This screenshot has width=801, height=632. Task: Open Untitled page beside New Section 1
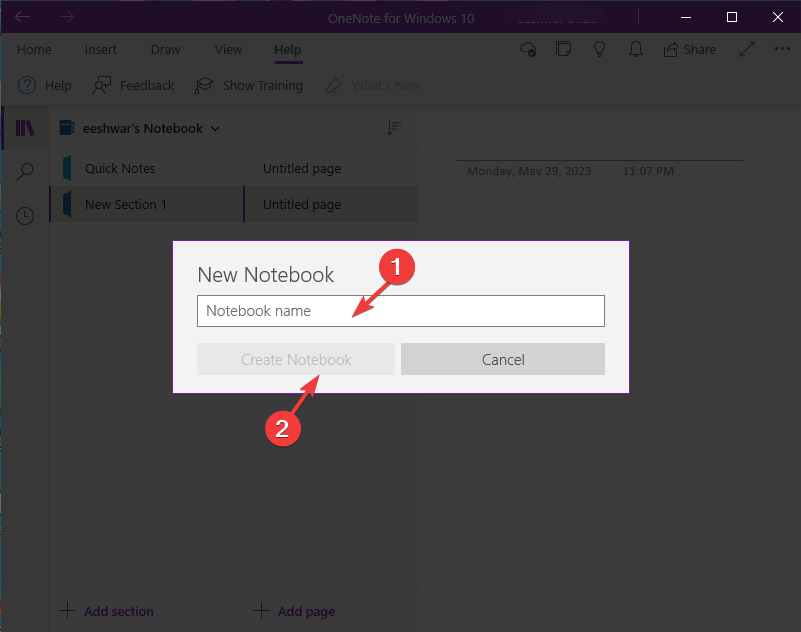click(x=331, y=204)
